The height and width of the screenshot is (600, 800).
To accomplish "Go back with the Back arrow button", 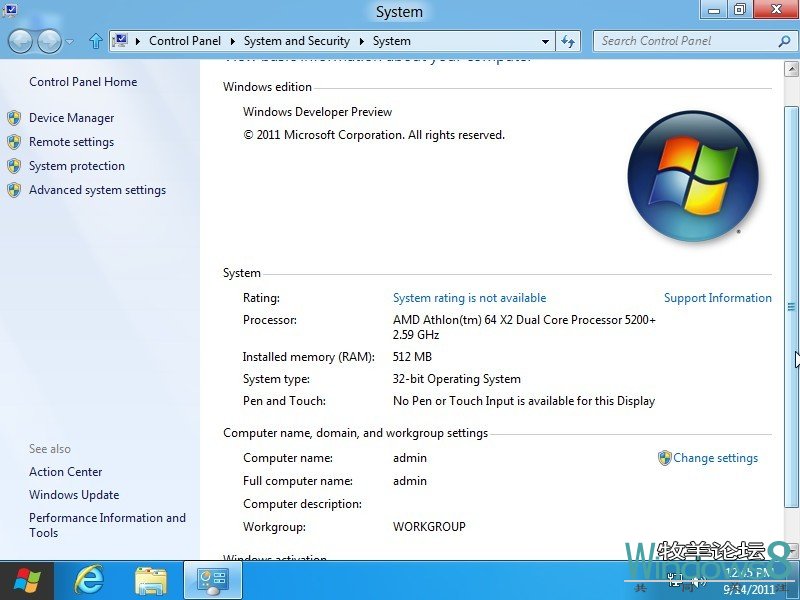I will click(x=21, y=41).
